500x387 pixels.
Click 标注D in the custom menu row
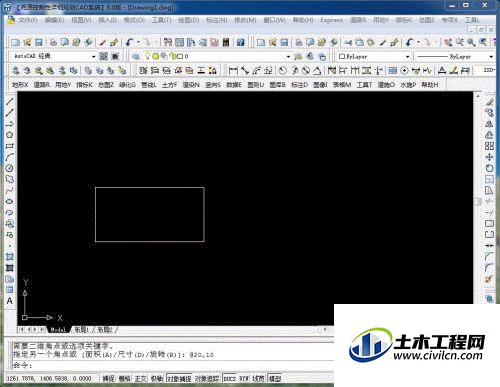[x=299, y=85]
